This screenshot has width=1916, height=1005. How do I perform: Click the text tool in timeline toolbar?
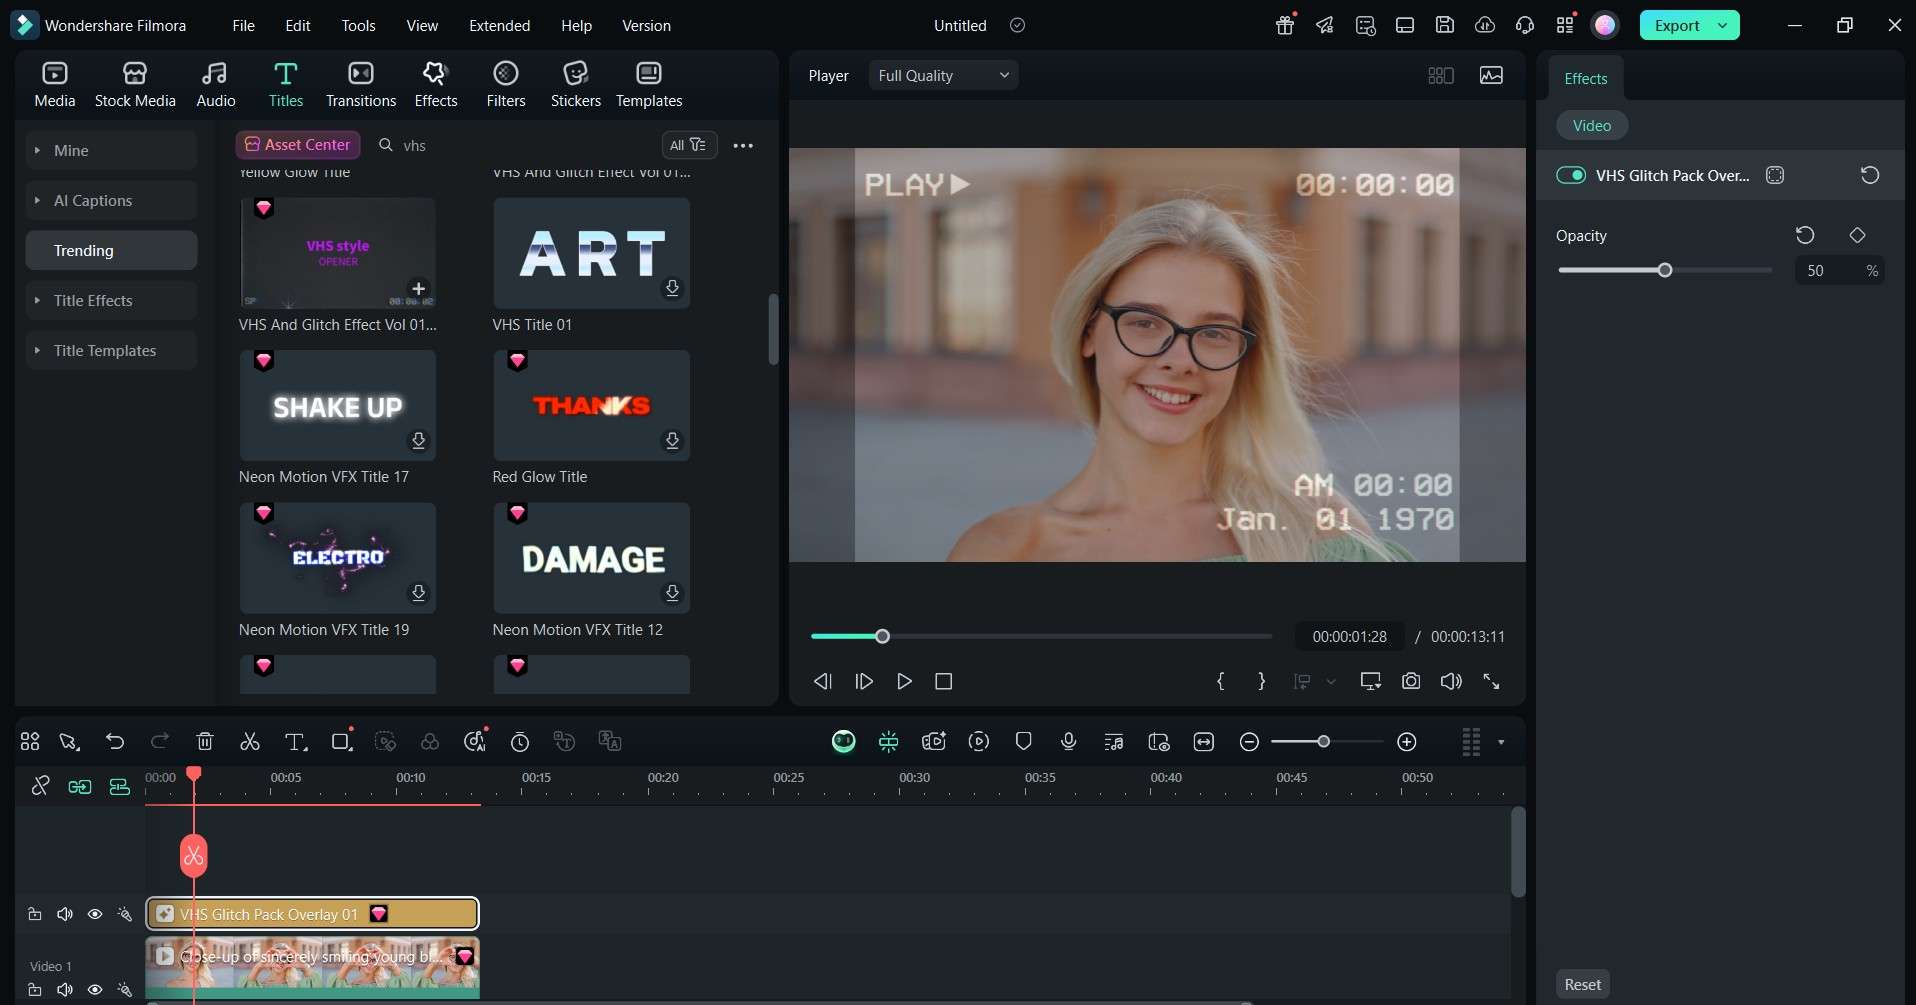point(296,741)
